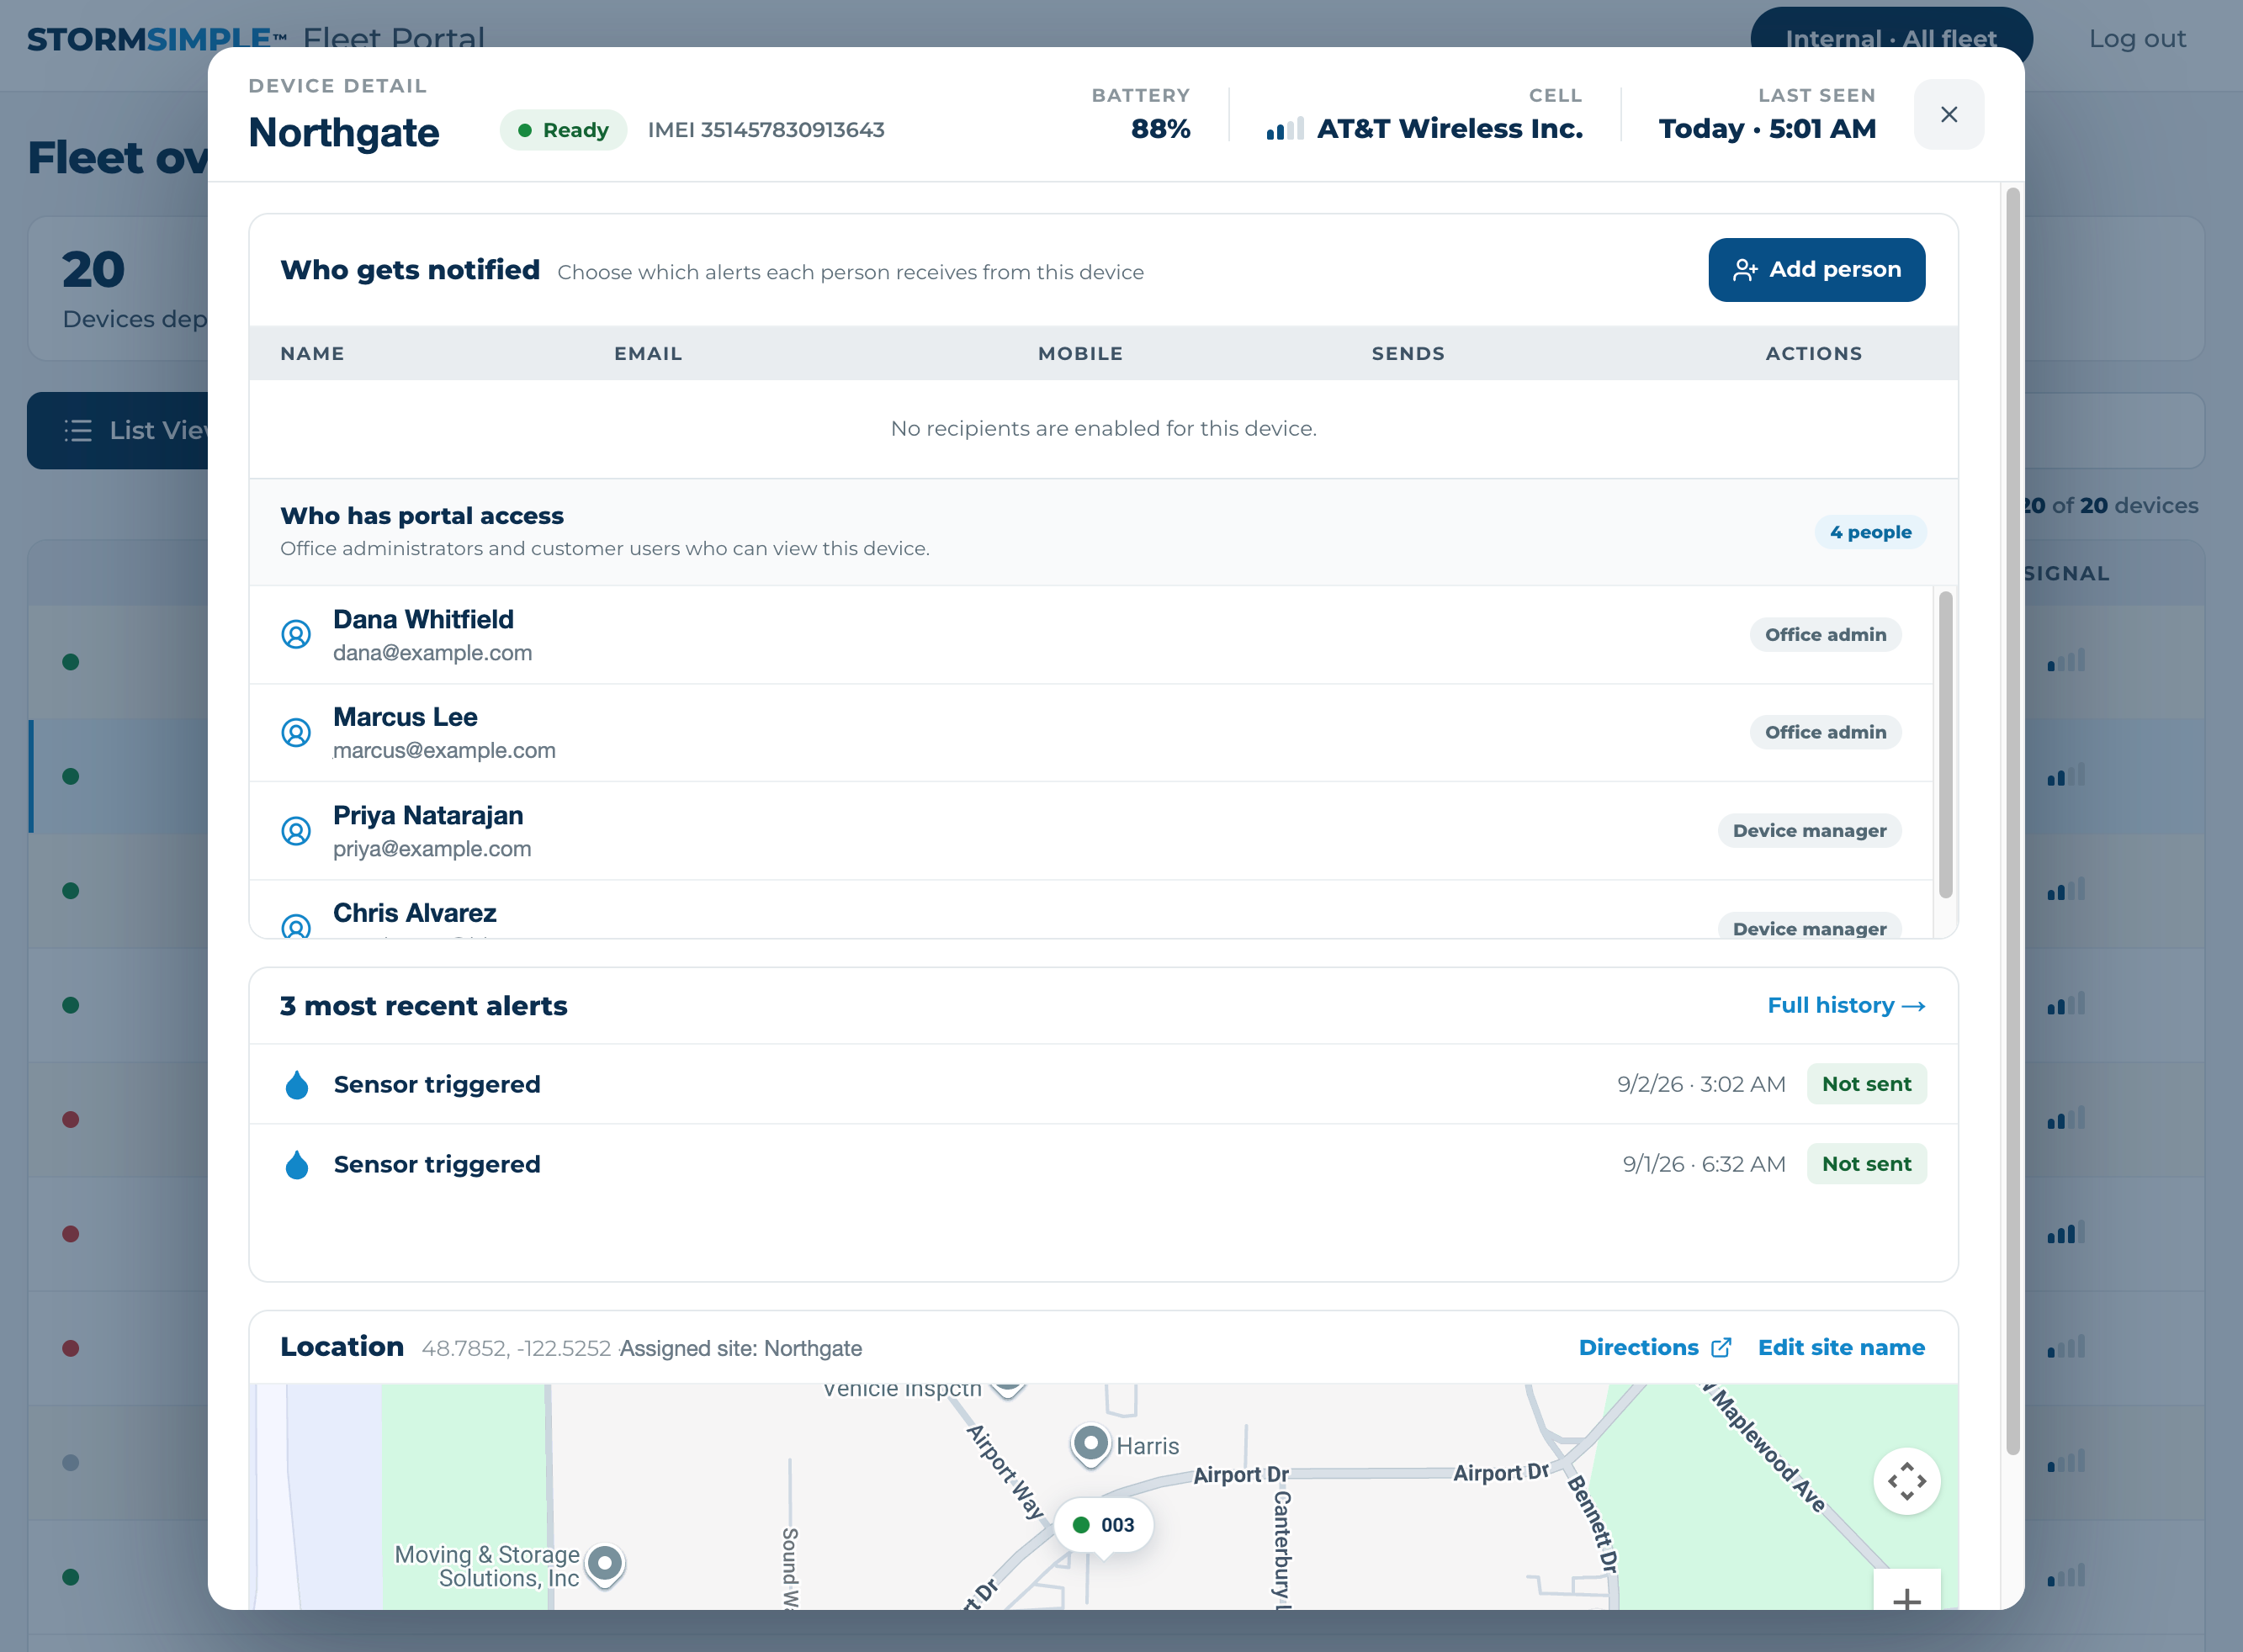This screenshot has height=1652, width=2243.
Task: Click the SENDS column header
Action: [1408, 353]
